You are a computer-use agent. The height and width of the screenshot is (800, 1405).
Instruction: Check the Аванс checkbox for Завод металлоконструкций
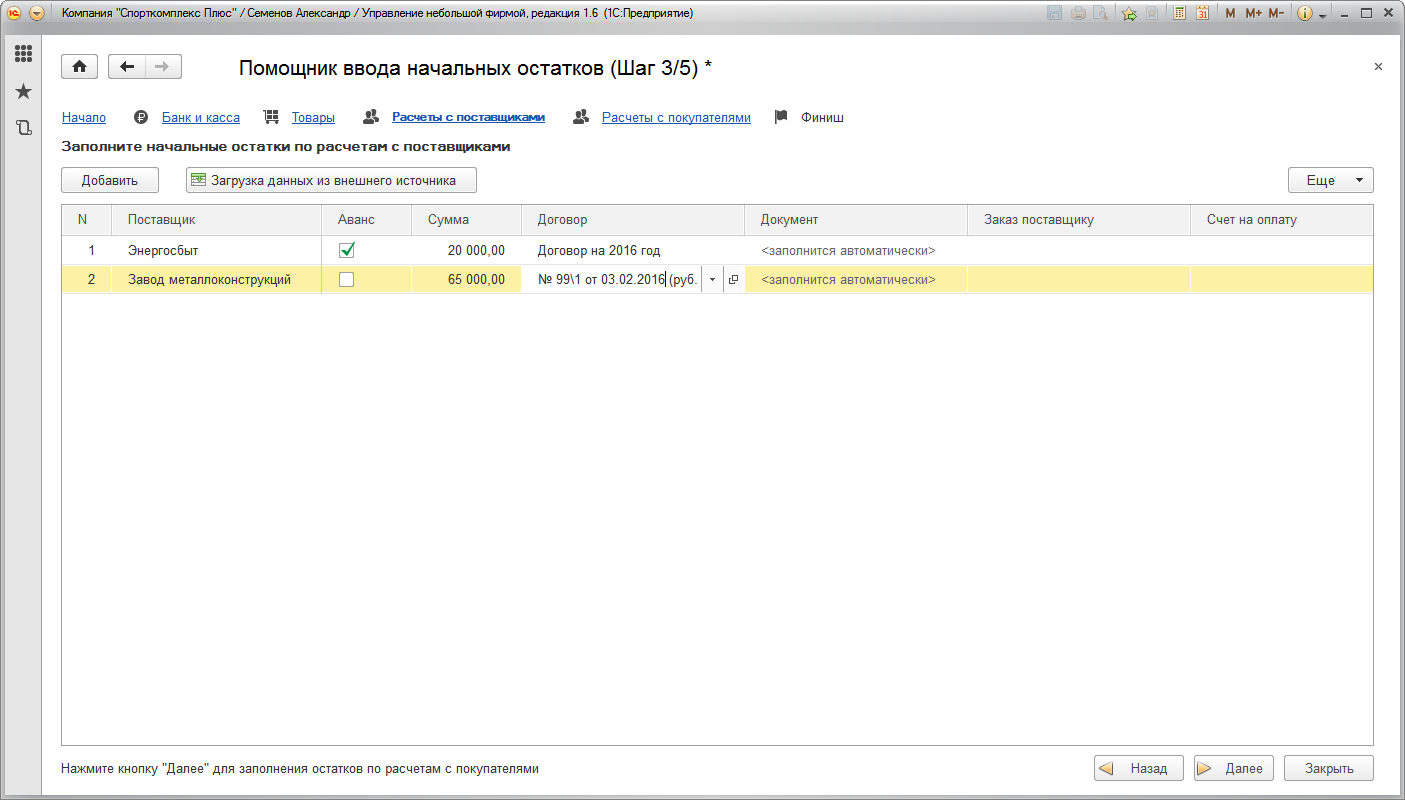tap(347, 280)
